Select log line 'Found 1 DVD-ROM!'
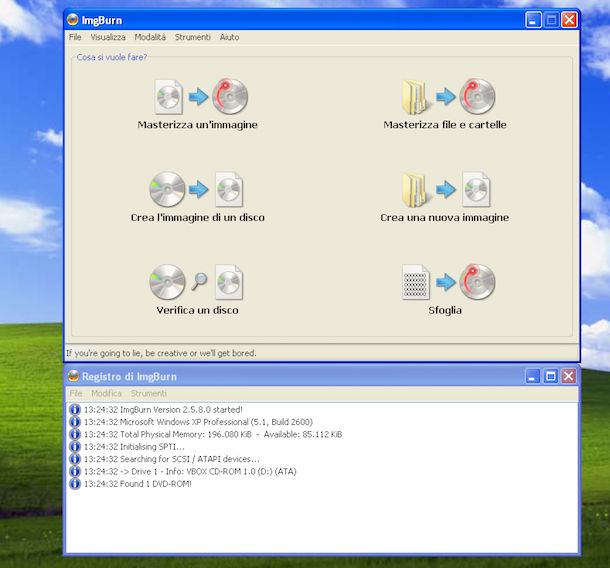Viewport: 610px width, 568px height. pyautogui.click(x=138, y=484)
